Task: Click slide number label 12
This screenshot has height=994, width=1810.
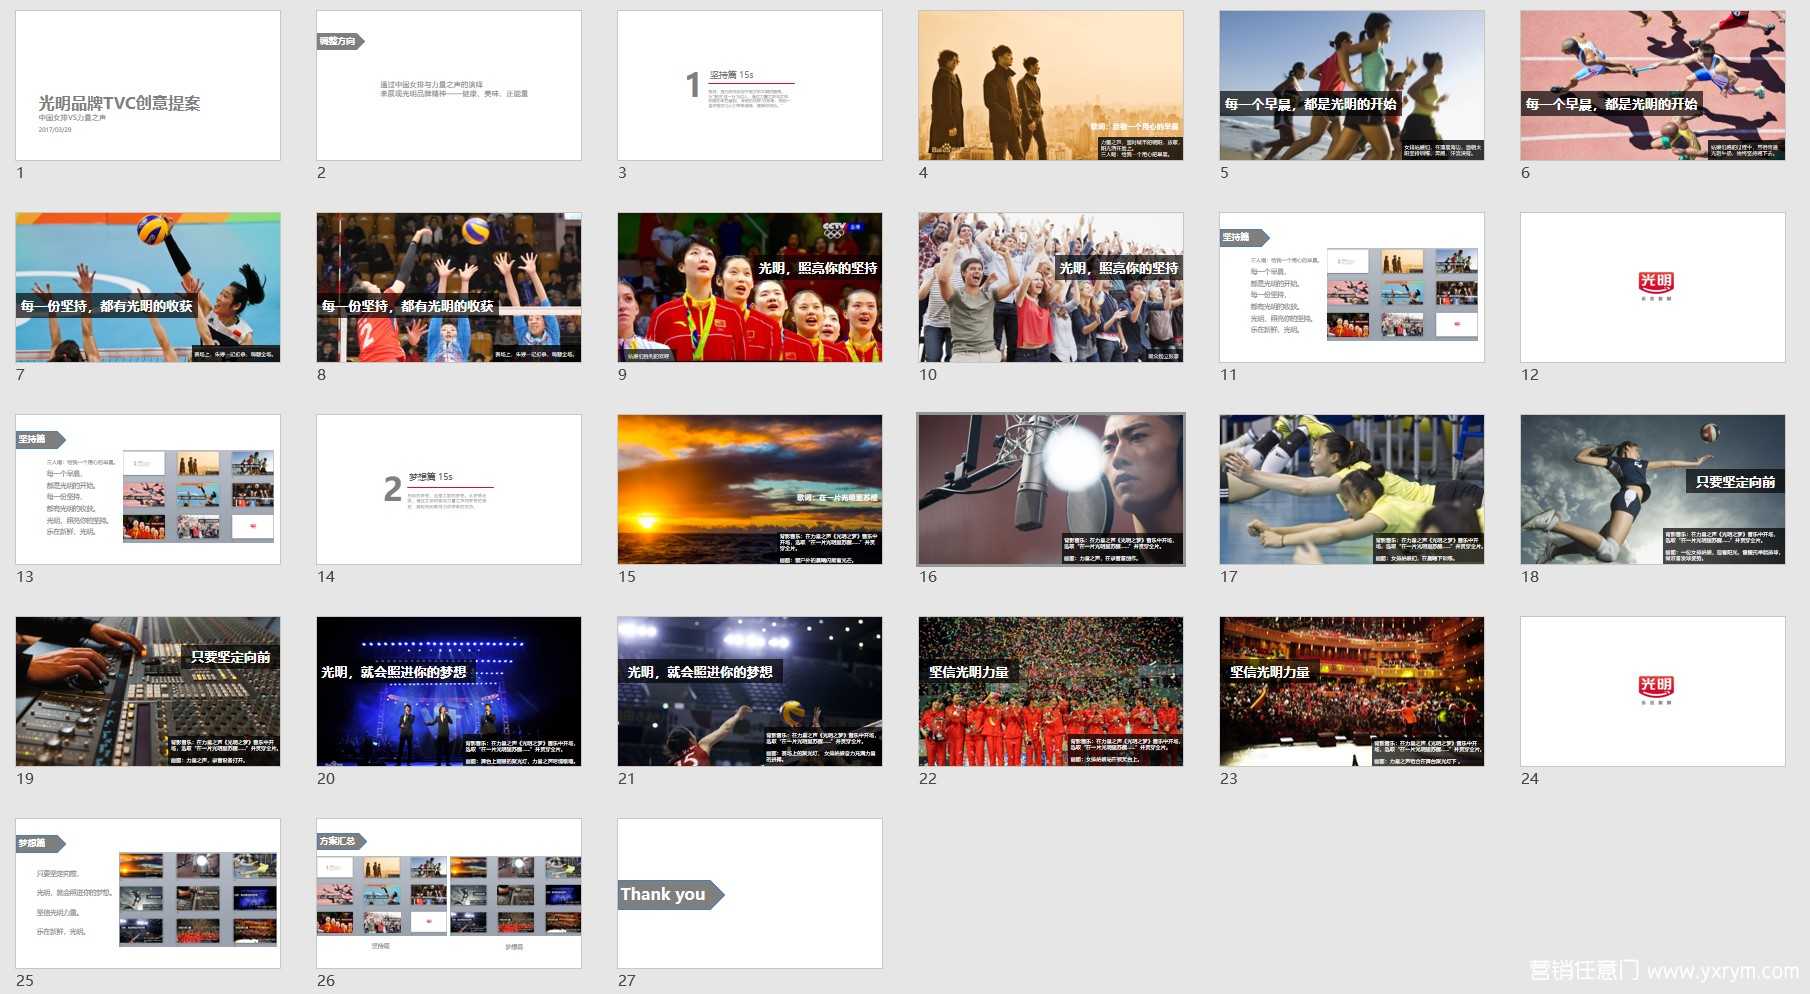Action: click(x=1530, y=375)
